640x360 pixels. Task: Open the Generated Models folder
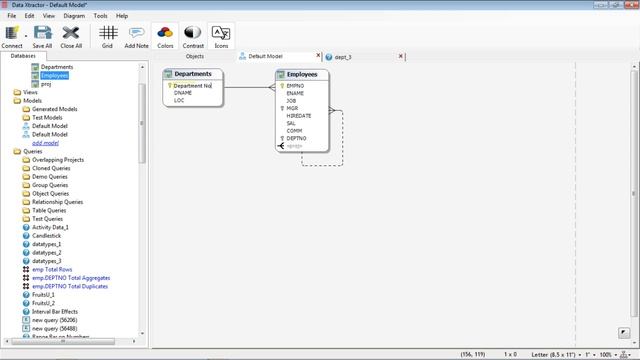pos(54,109)
